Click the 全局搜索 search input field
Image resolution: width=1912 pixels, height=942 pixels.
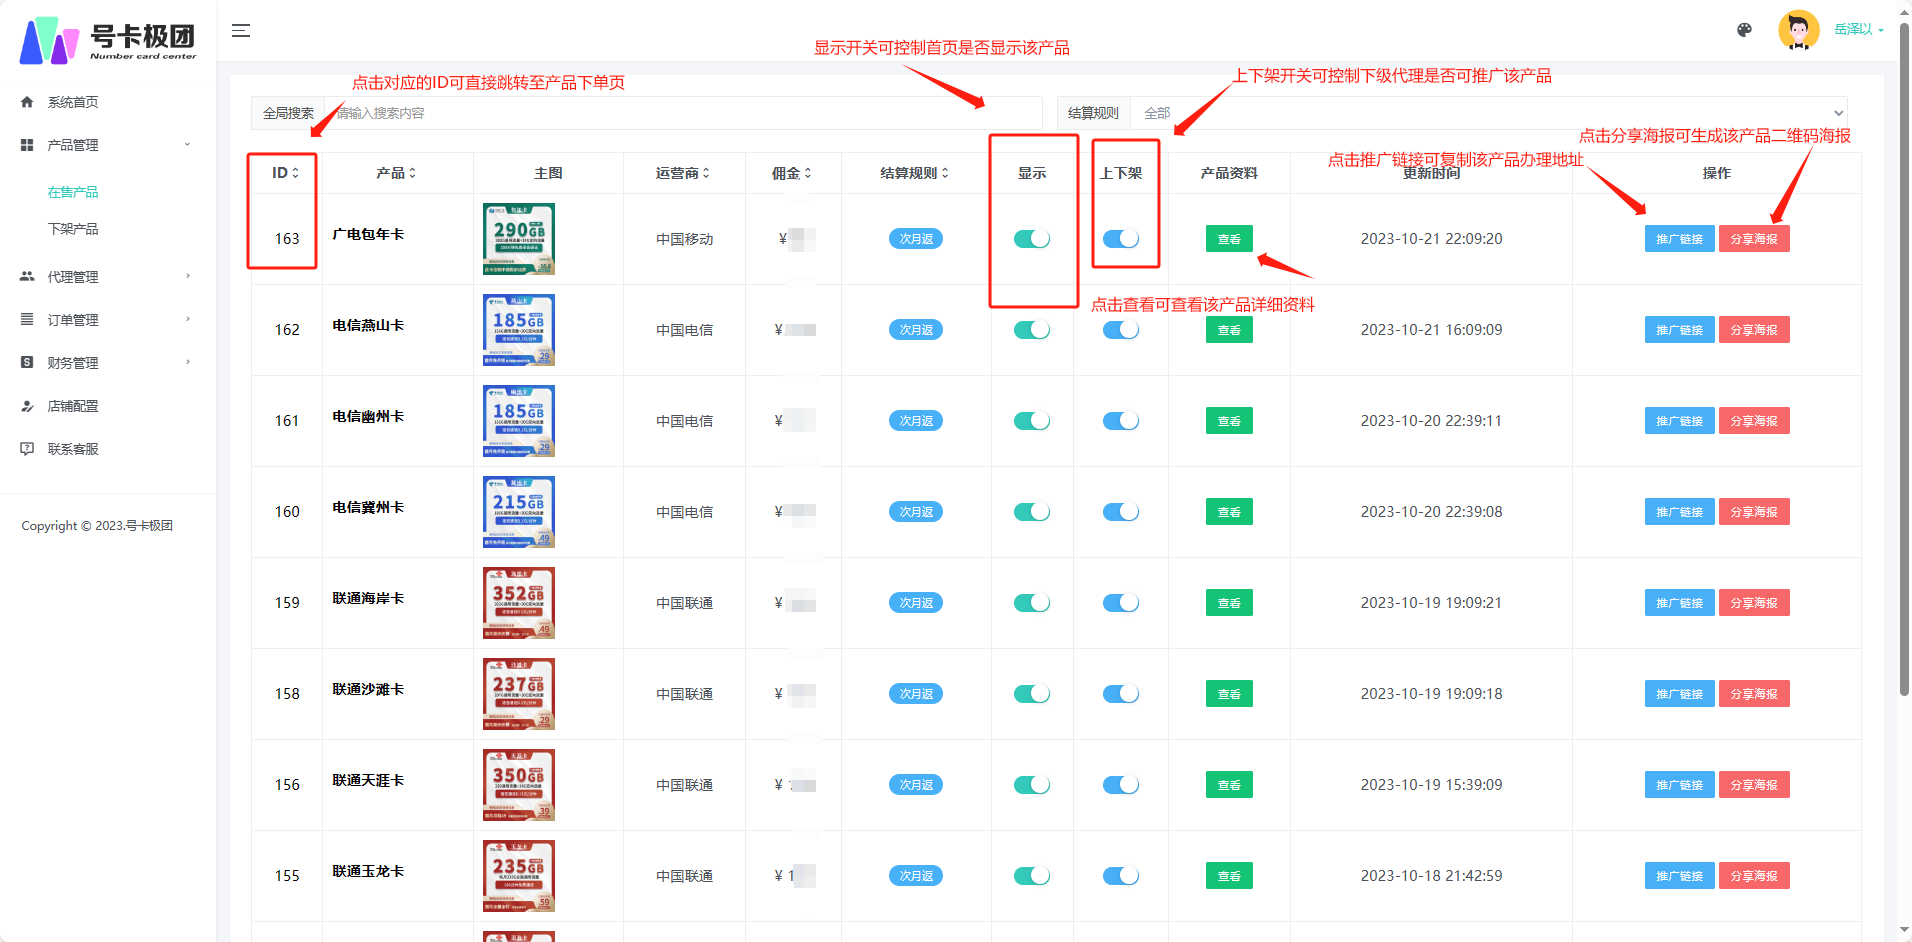tap(683, 113)
